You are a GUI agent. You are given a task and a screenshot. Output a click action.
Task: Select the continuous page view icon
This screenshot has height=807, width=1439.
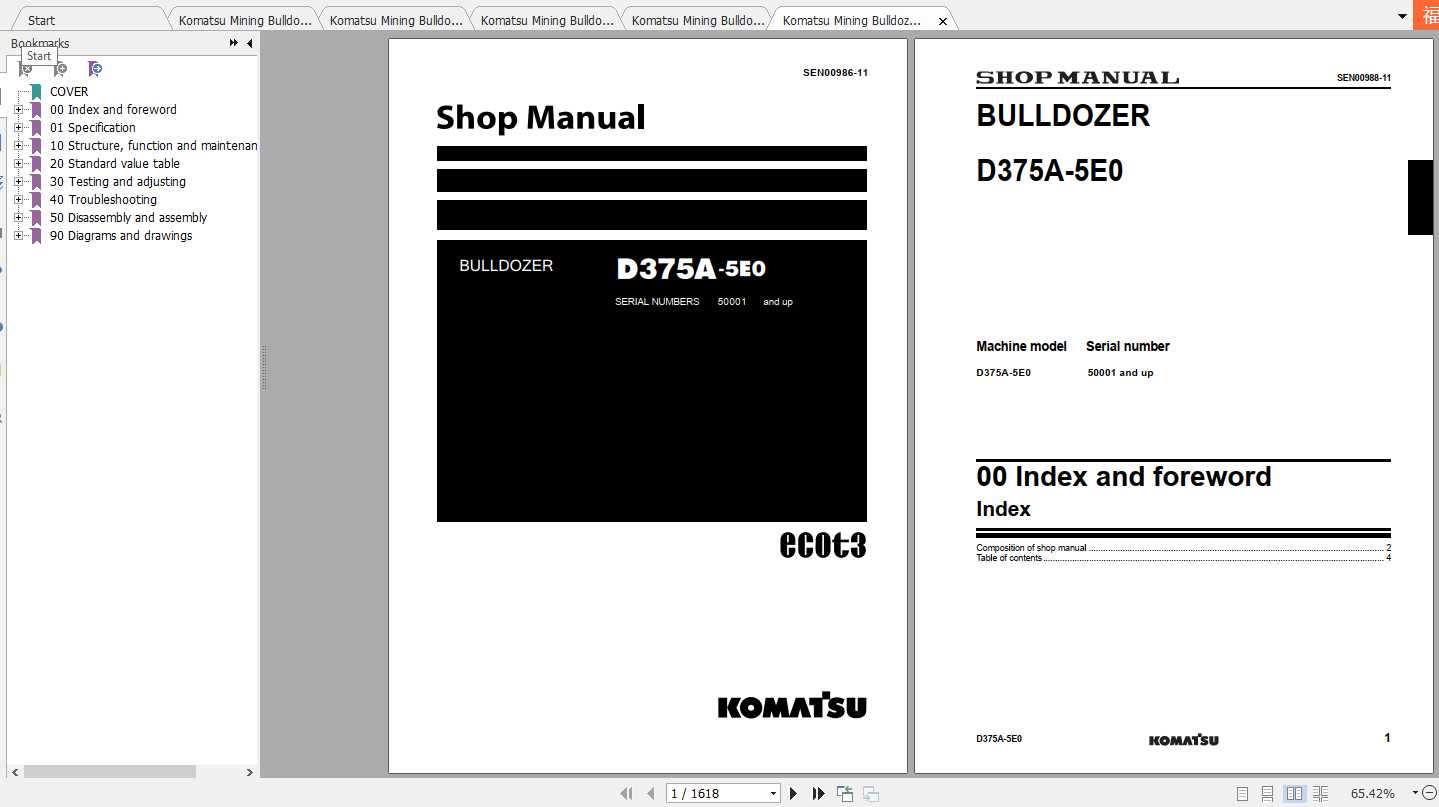click(x=1267, y=793)
